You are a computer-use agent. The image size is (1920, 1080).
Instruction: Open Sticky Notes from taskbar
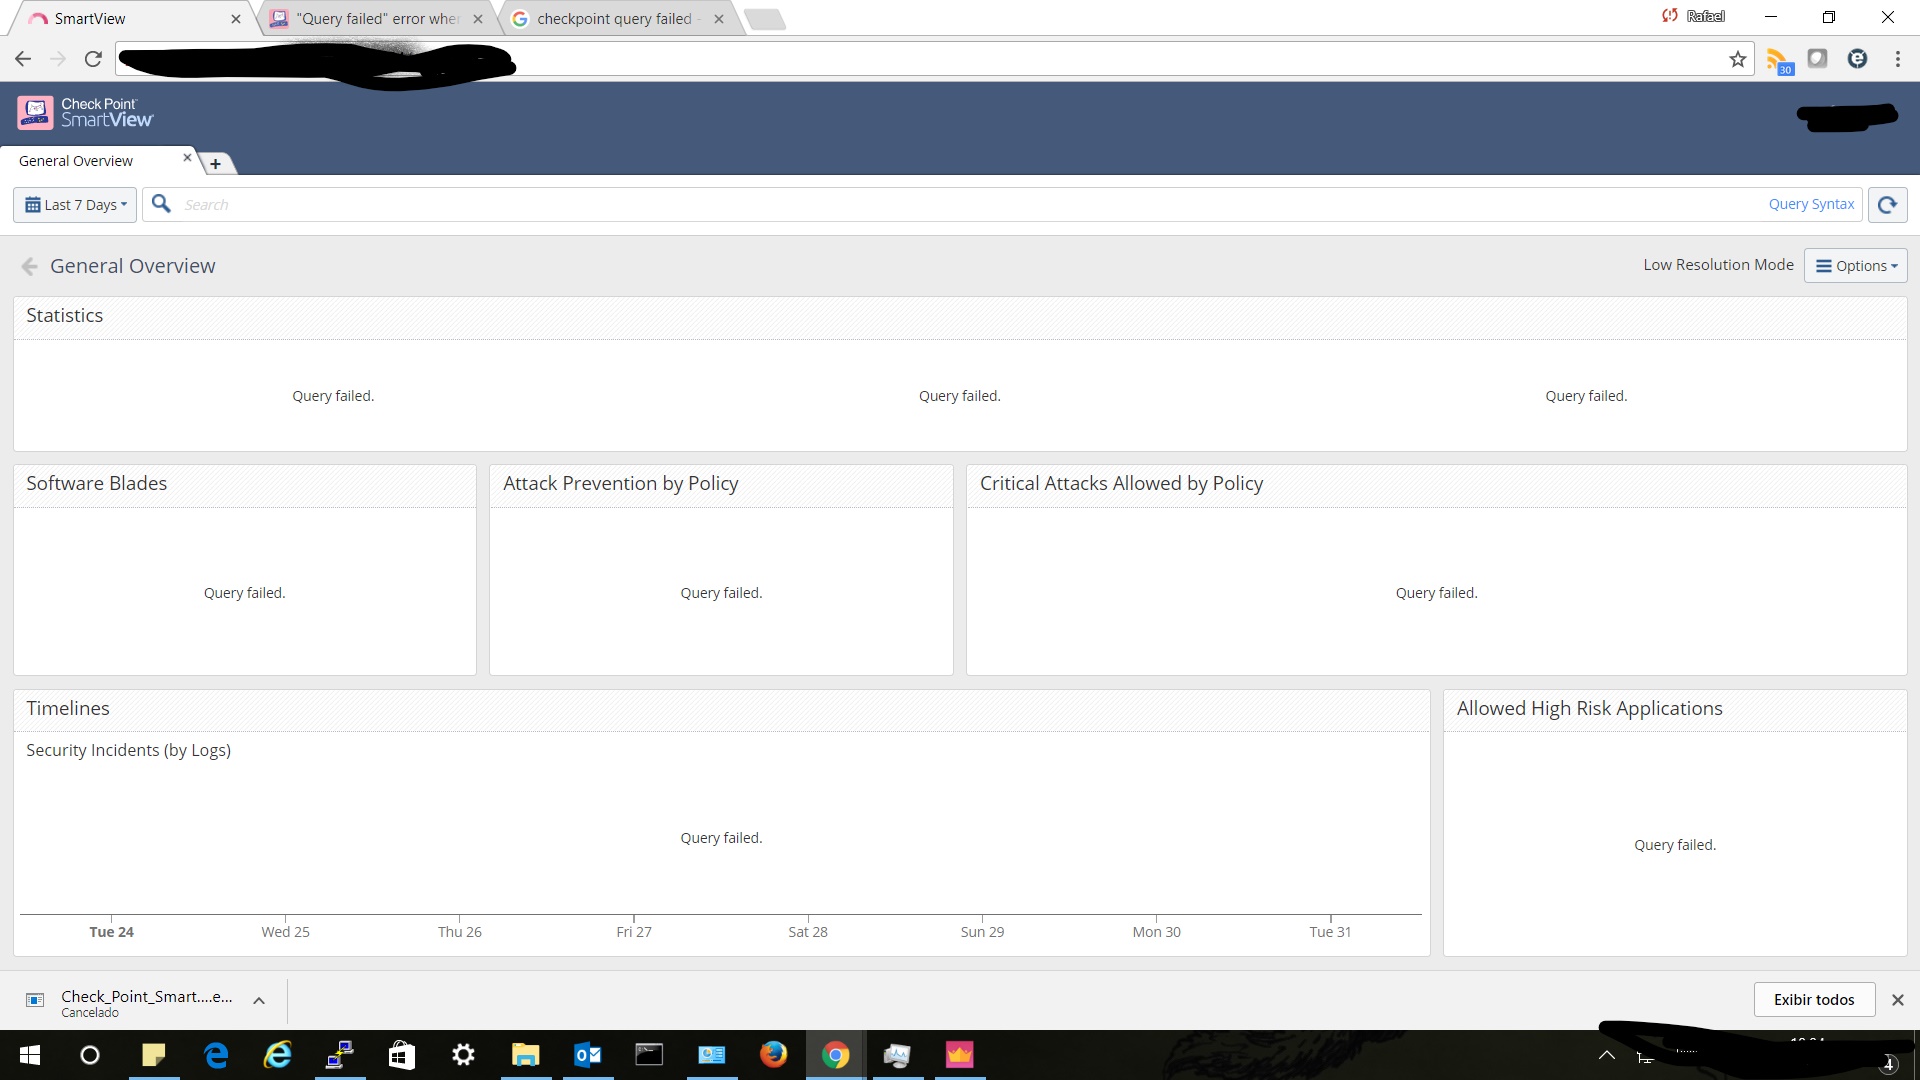pos(153,1055)
